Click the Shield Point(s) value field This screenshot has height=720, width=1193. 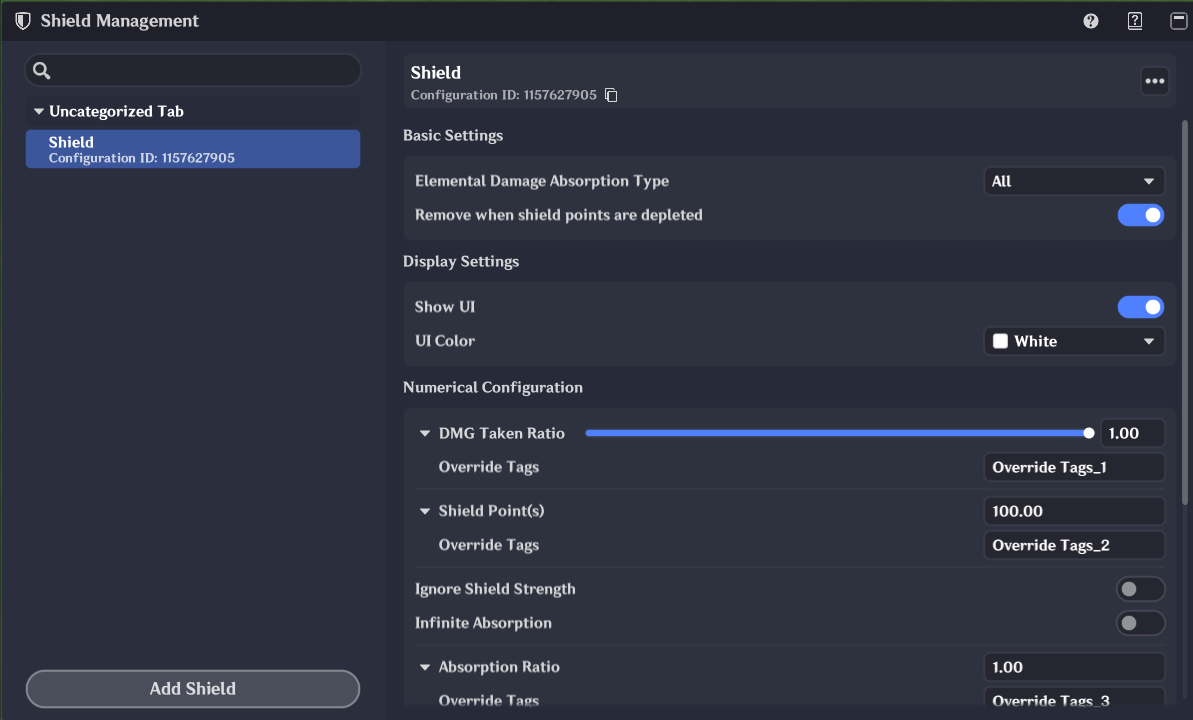pos(1074,511)
